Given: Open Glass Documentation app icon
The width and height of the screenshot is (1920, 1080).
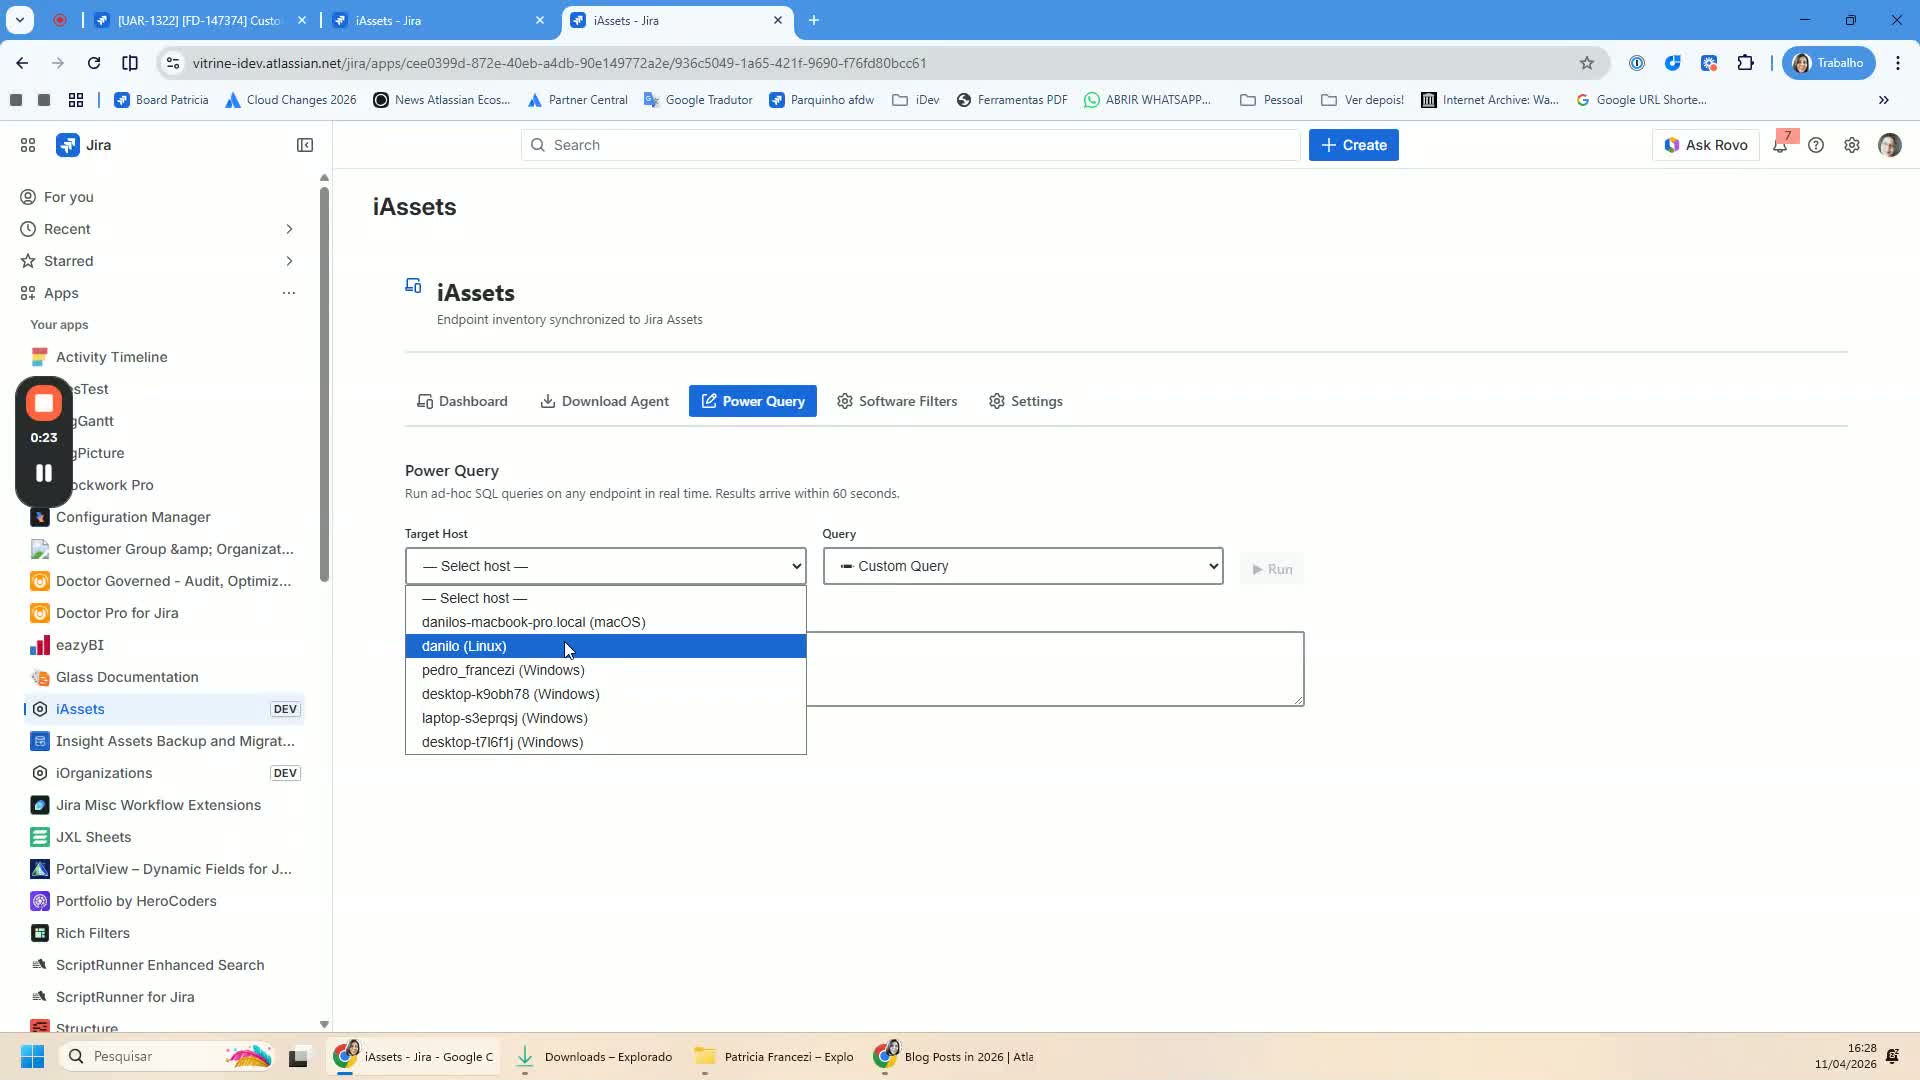Looking at the screenshot, I should click(40, 677).
